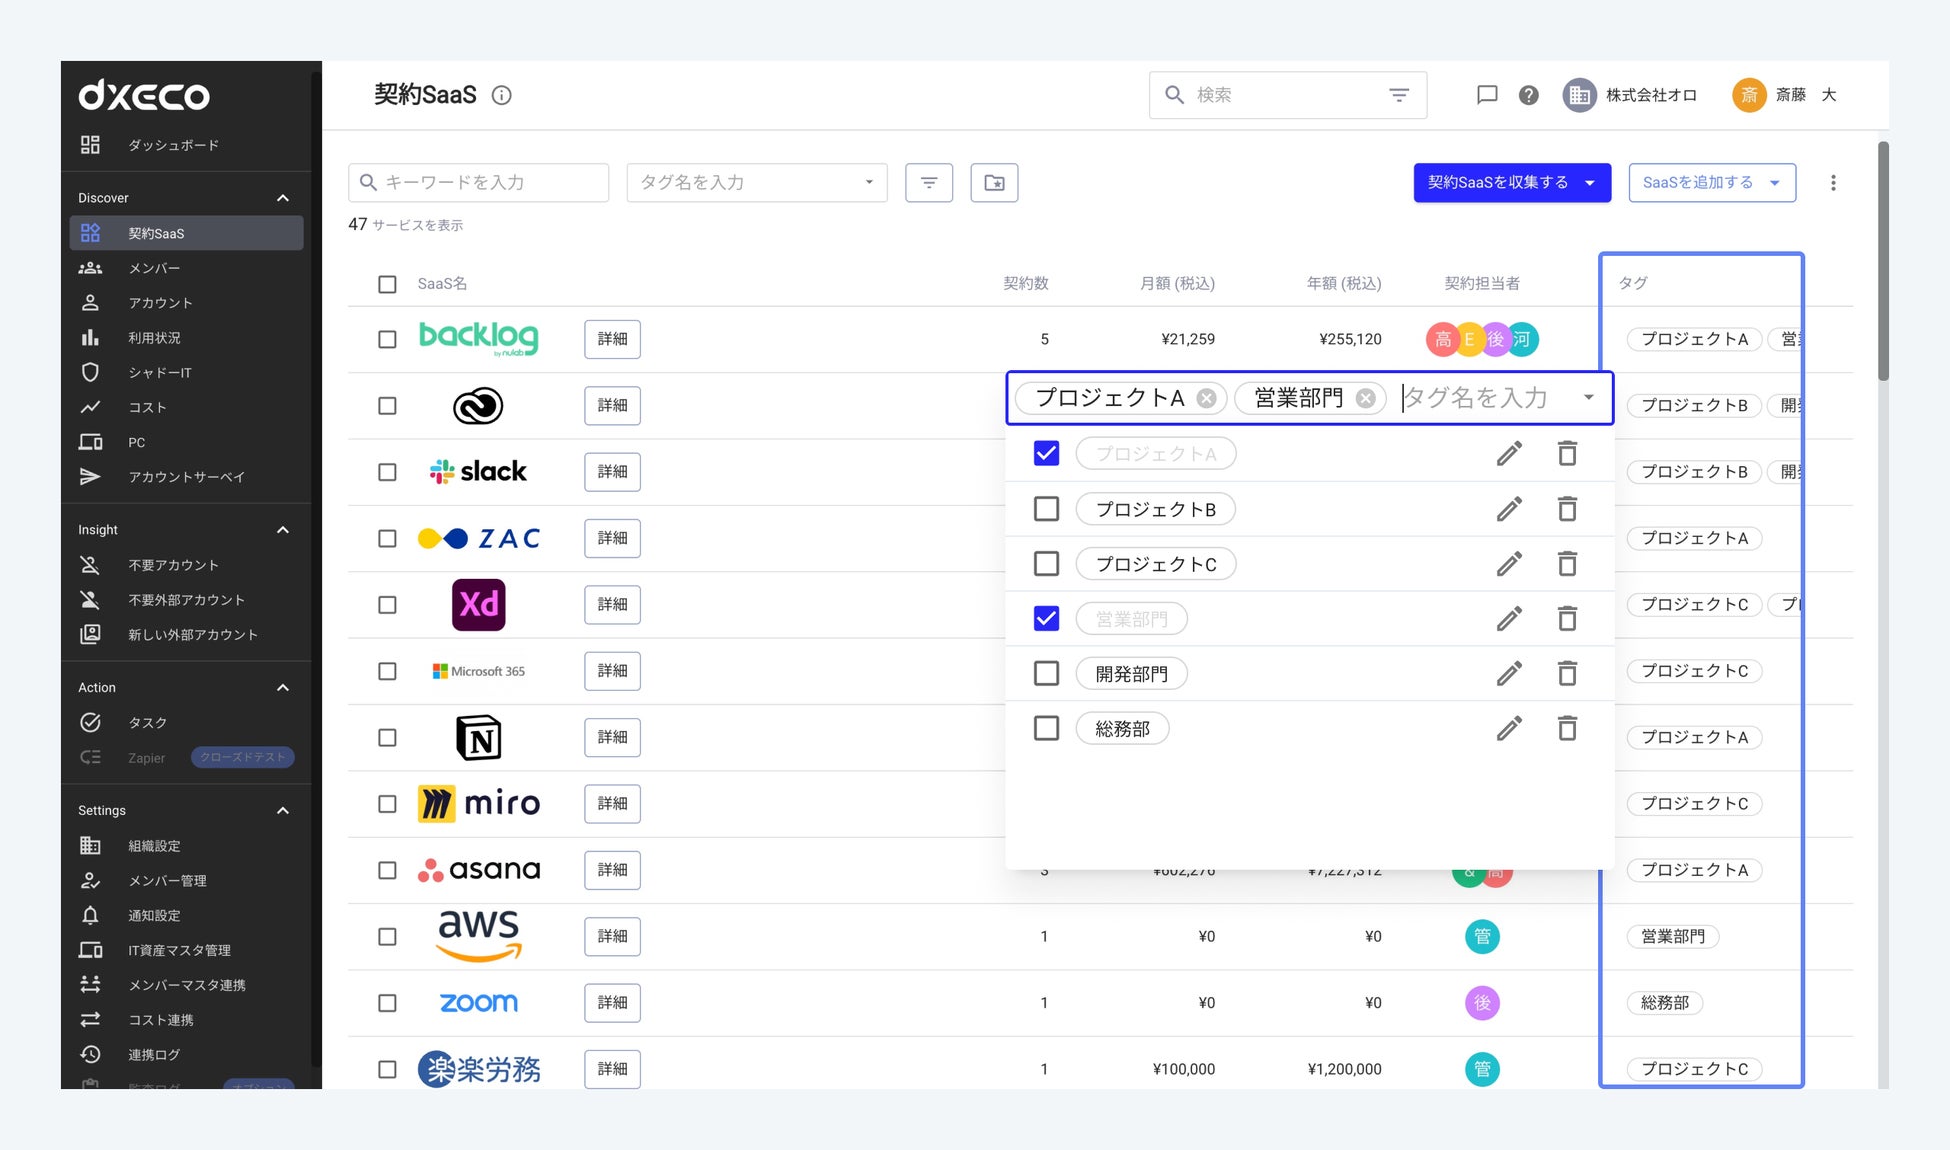Remove プロジェクトA chip from tag input
This screenshot has height=1150, width=1950.
point(1207,398)
